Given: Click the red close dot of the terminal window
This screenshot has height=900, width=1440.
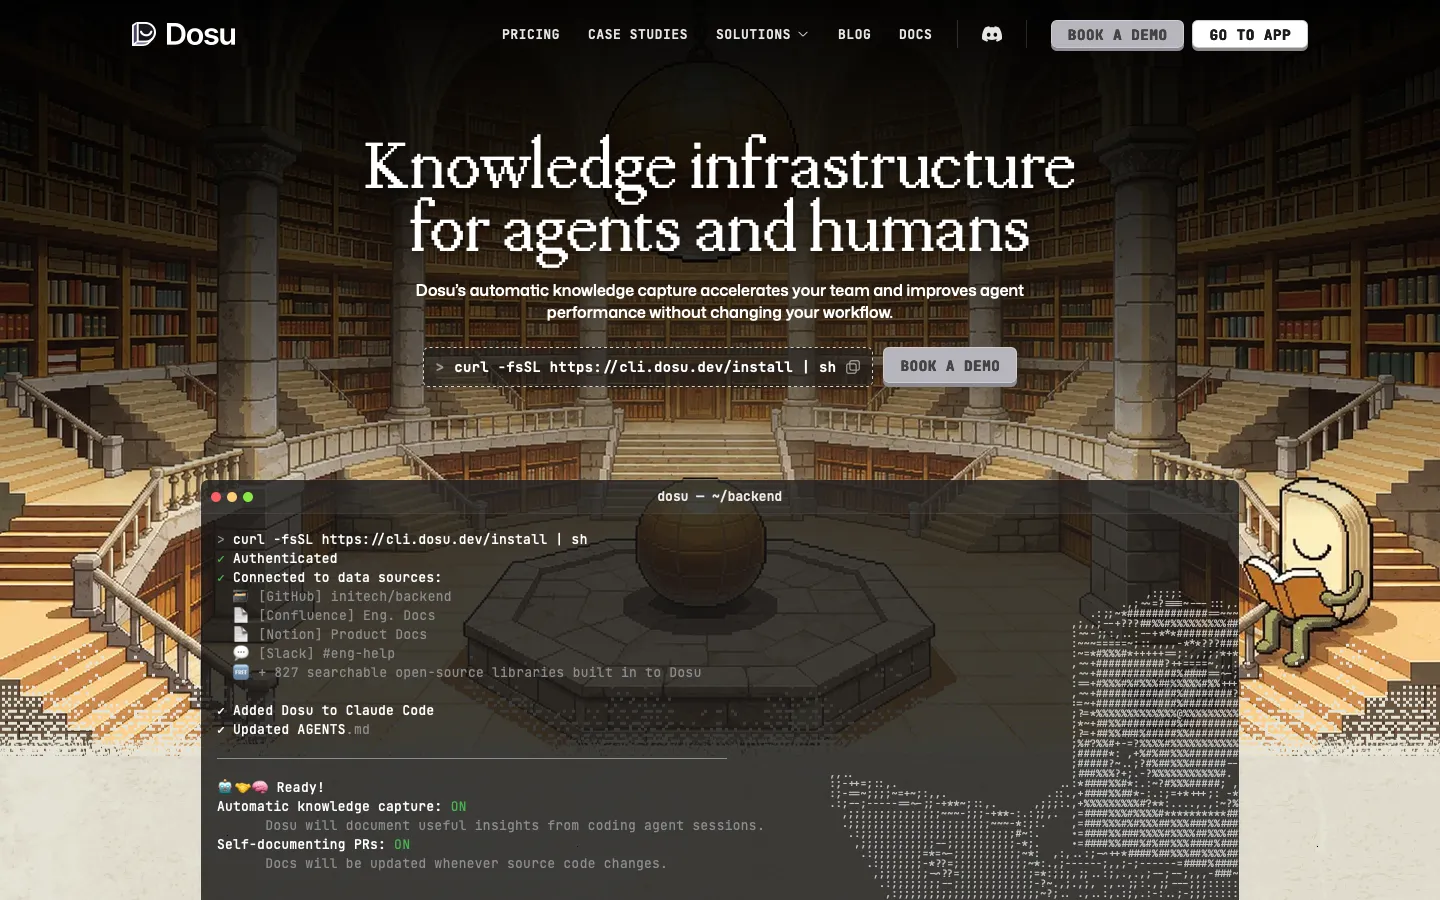Looking at the screenshot, I should tap(216, 497).
